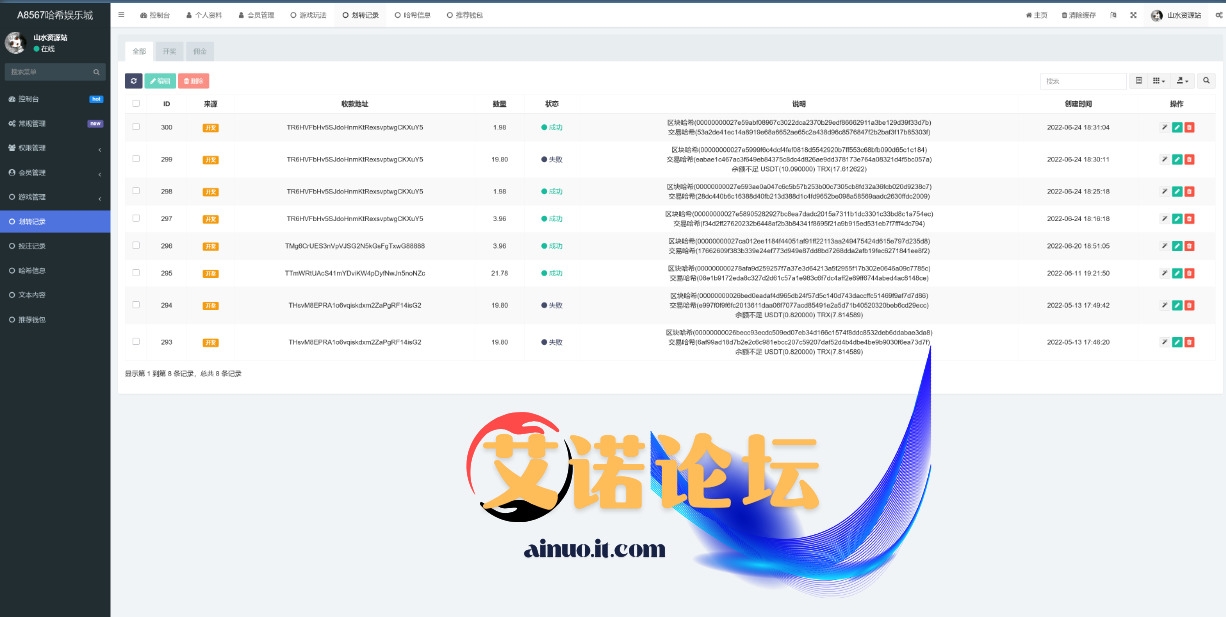Image resolution: width=1226 pixels, height=617 pixels.
Task: Click the green edit icon for row 298
Action: pyautogui.click(x=1177, y=191)
